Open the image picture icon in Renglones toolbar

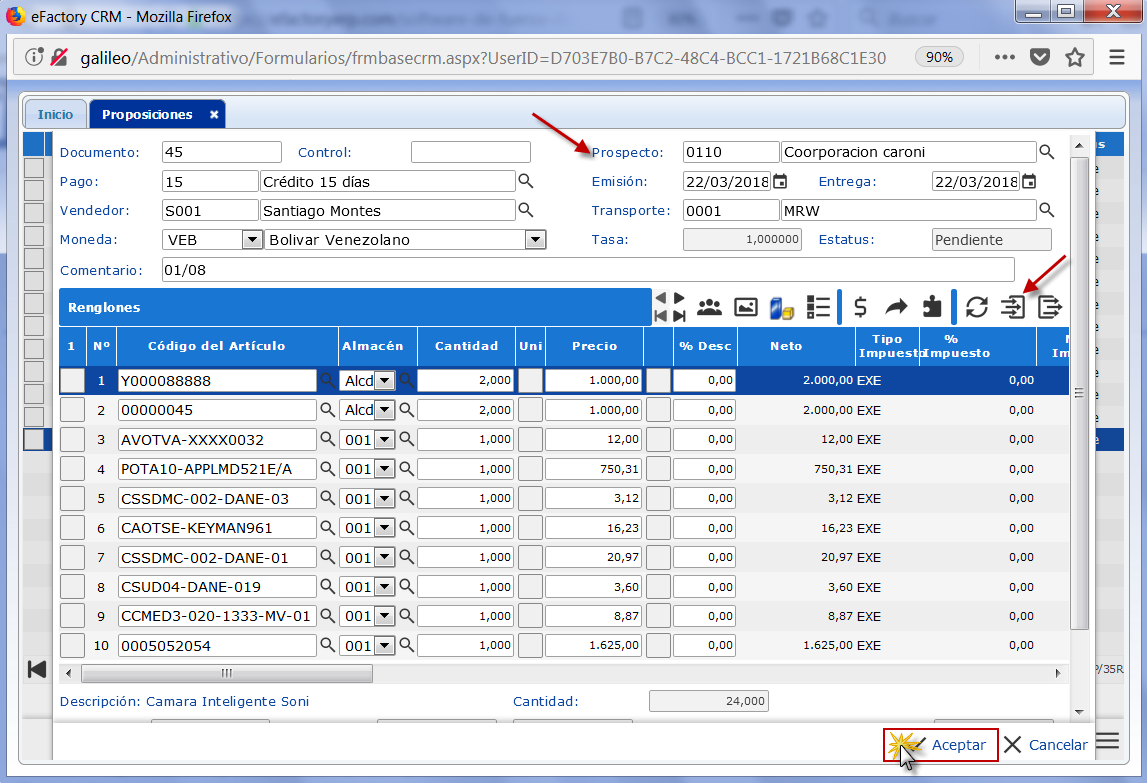tap(746, 307)
